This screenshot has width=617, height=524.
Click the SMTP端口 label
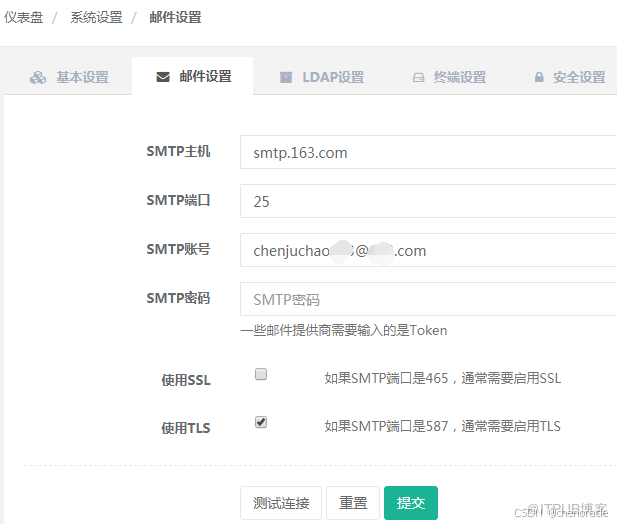coord(178,200)
